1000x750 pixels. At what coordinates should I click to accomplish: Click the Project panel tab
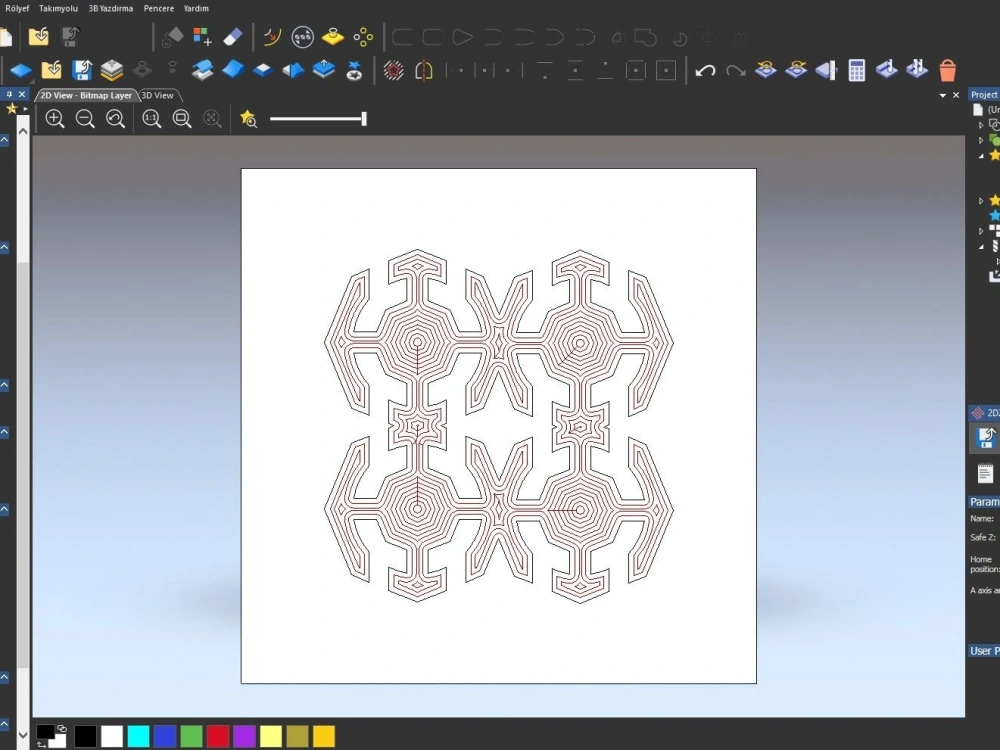(984, 94)
